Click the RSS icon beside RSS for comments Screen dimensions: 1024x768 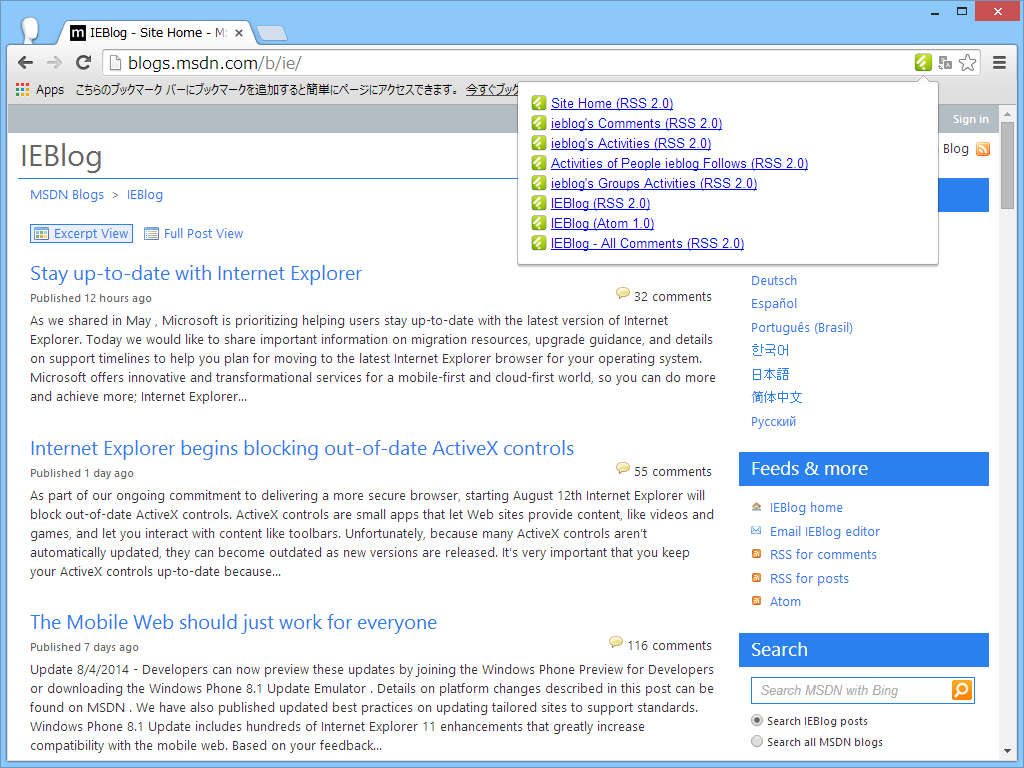756,554
